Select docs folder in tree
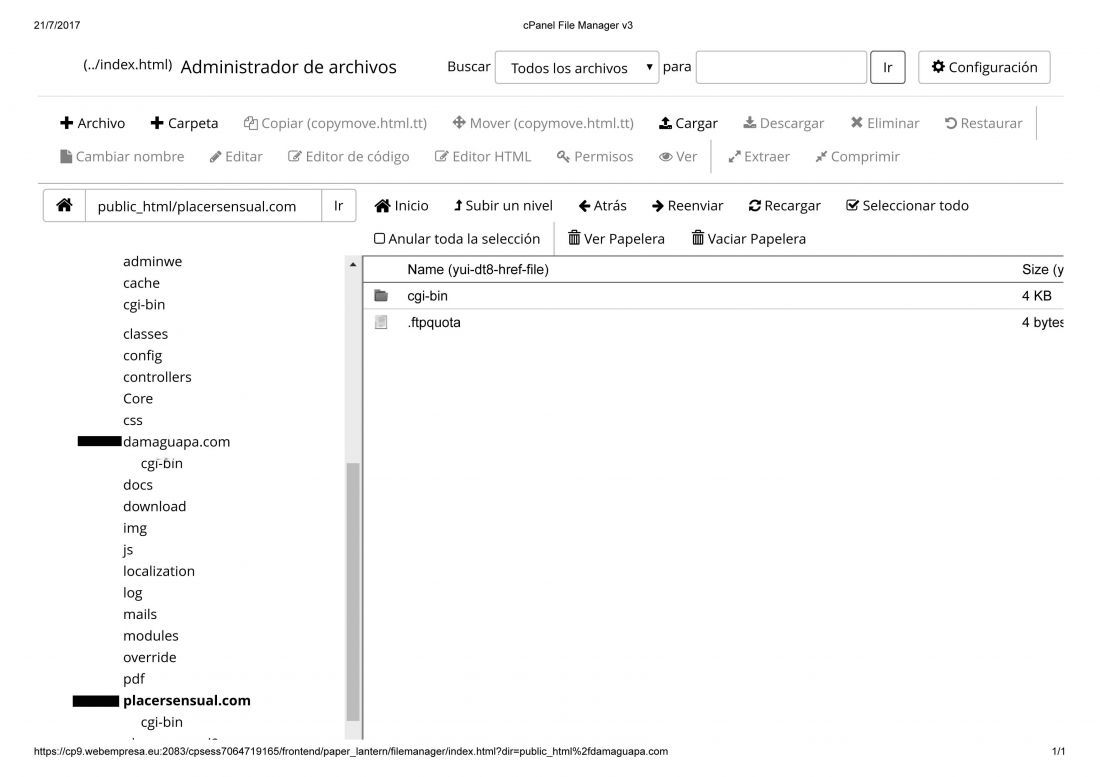1100x777 pixels. coord(138,485)
